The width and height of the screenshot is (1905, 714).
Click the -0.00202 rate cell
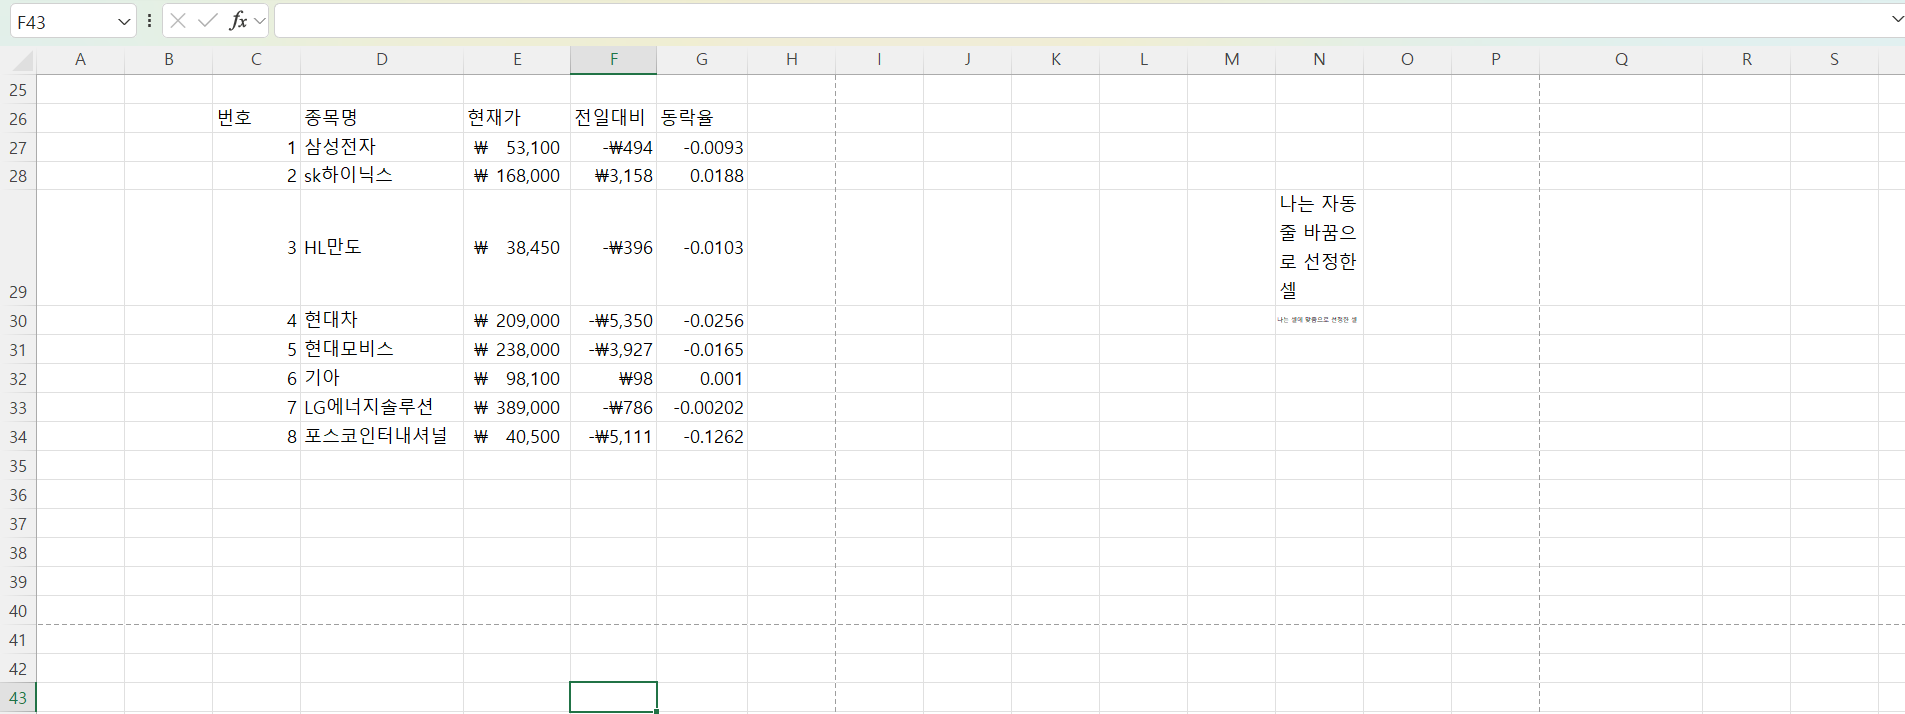click(702, 407)
